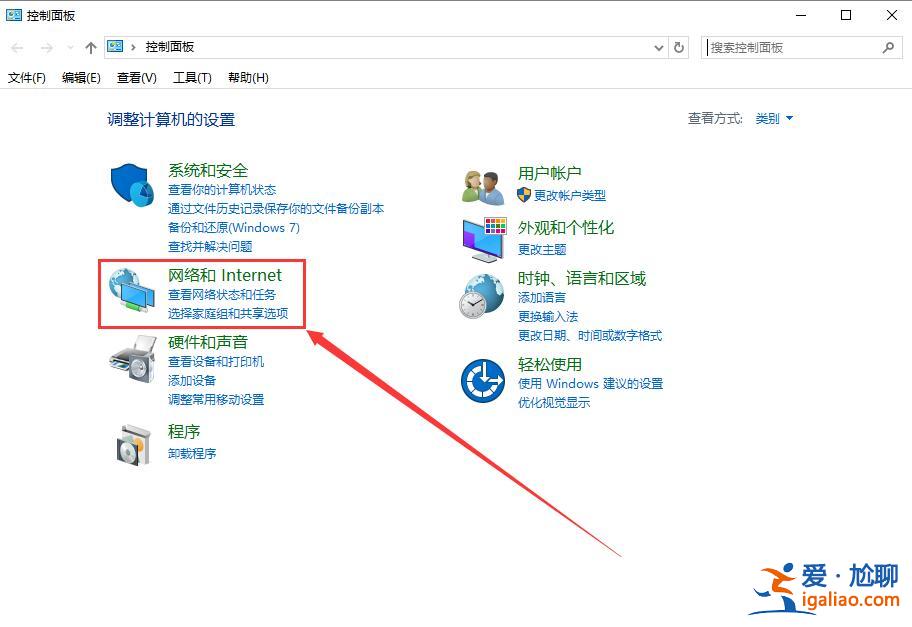
Task: Expand the address bar history dropdown arrow
Action: [x=658, y=46]
